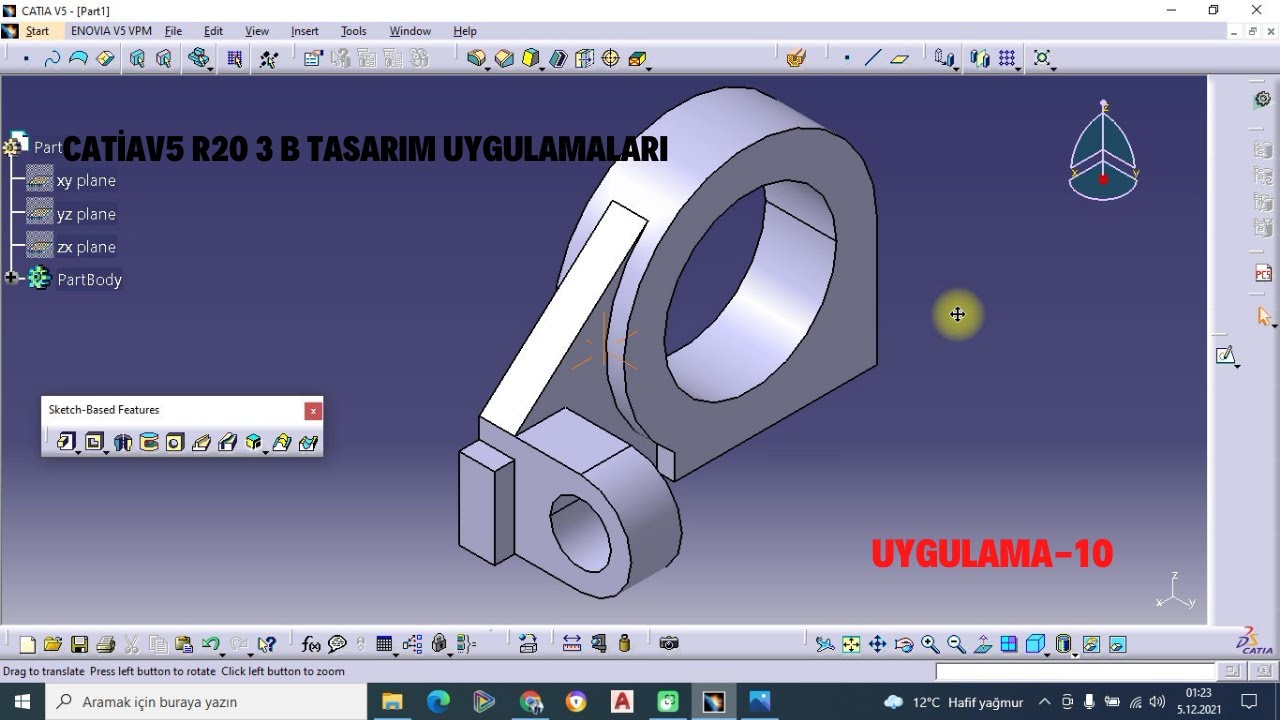The width and height of the screenshot is (1280, 720).
Task: Create new document icon
Action: tap(28, 644)
